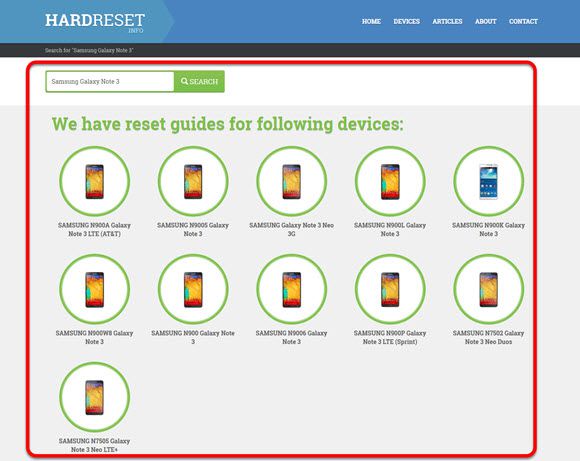Open the SAMSUNG N9005 Galaxy Note 3 text link
The image size is (580, 461).
(x=193, y=229)
